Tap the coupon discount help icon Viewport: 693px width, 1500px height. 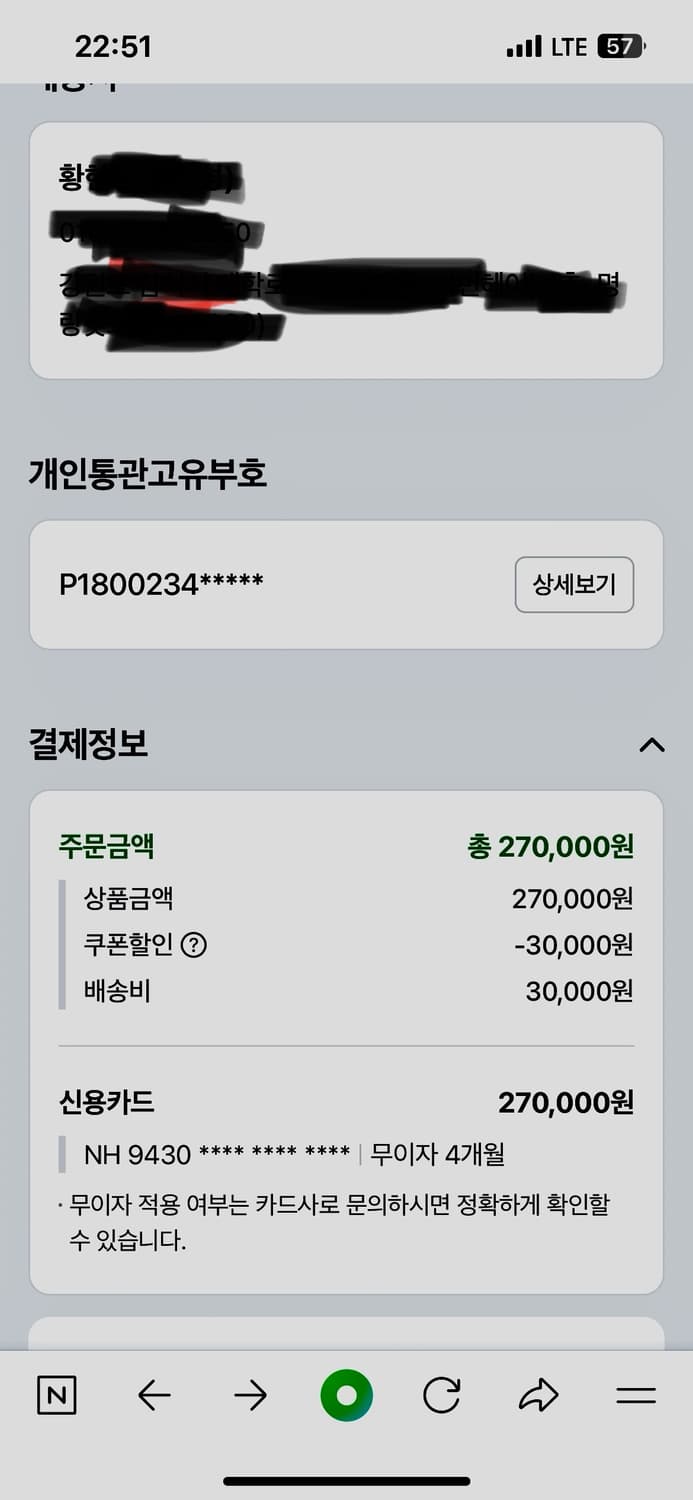(x=194, y=945)
